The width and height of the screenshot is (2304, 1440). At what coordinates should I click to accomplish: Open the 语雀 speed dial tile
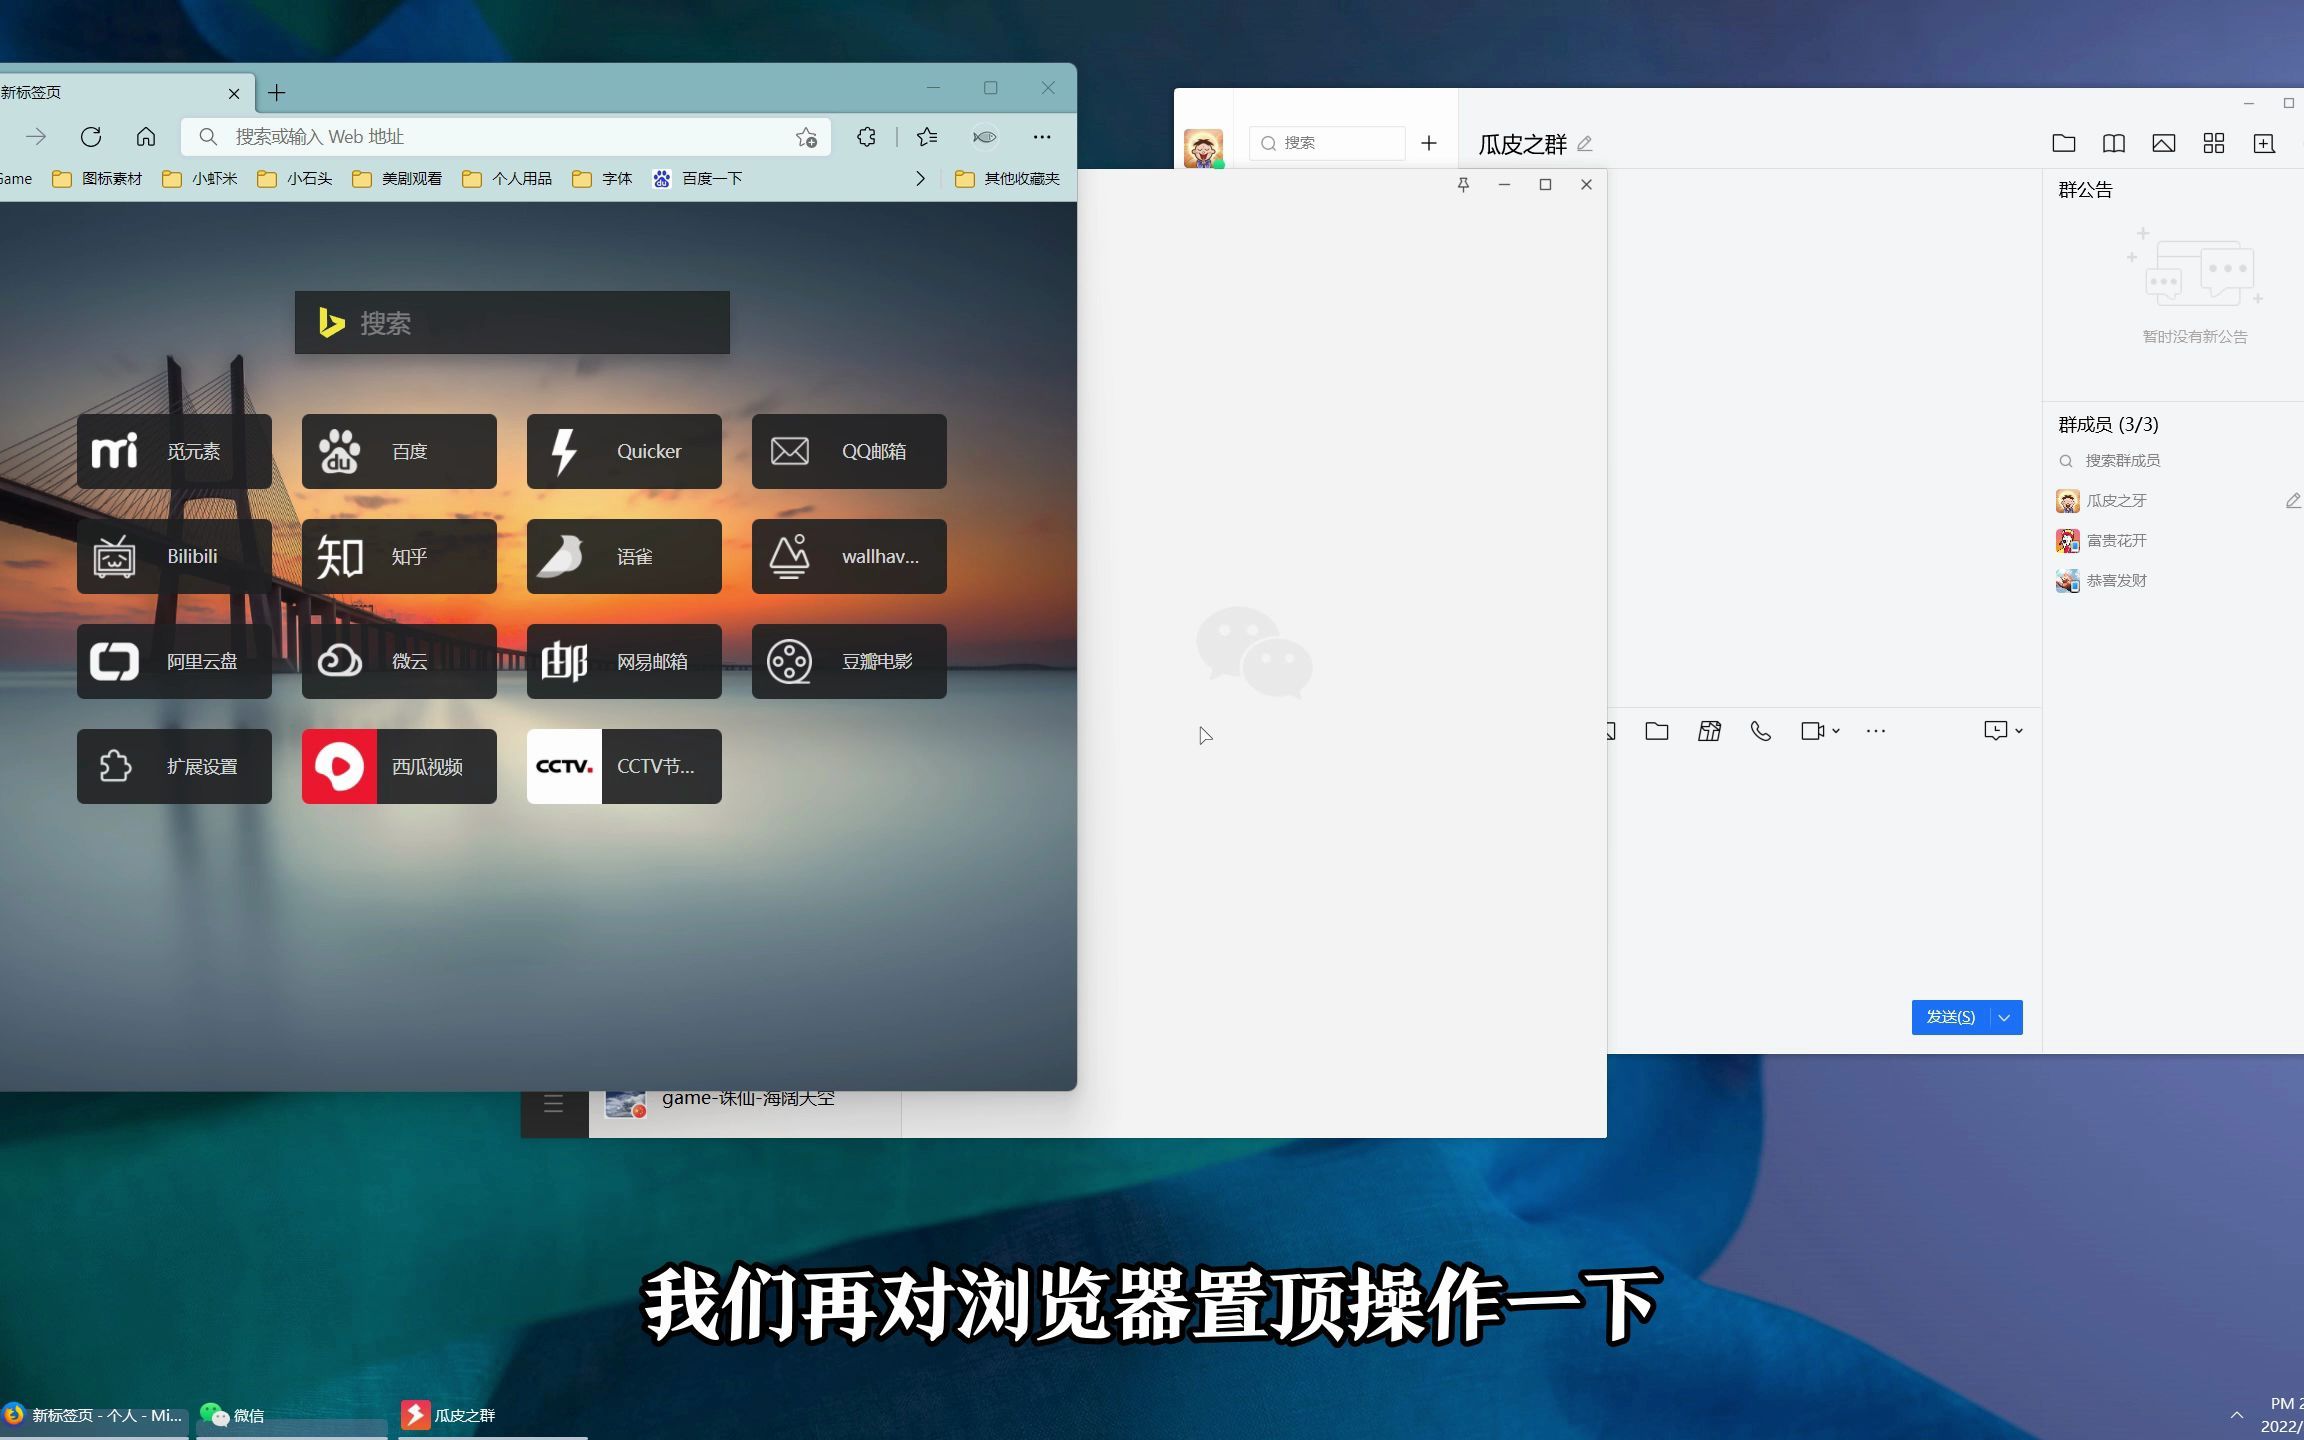624,556
